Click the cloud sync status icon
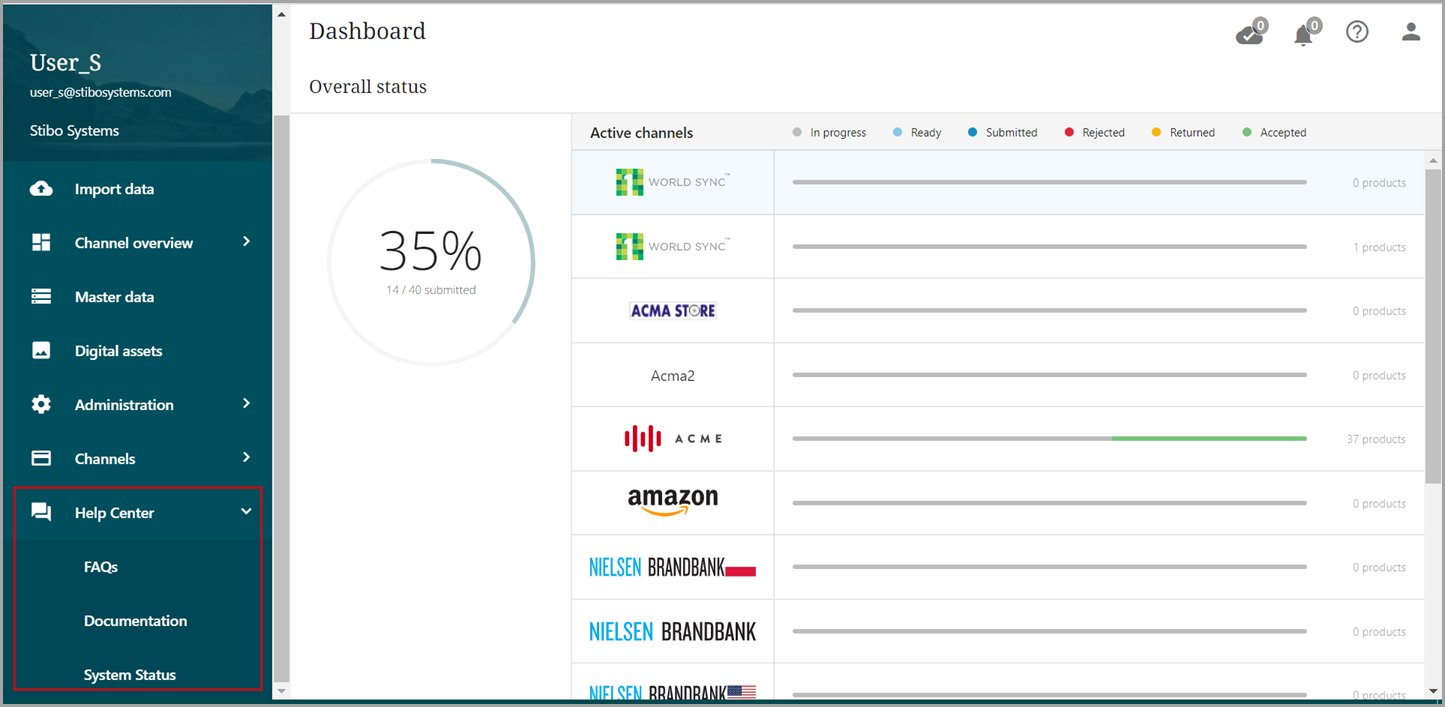The height and width of the screenshot is (707, 1445). pos(1248,35)
